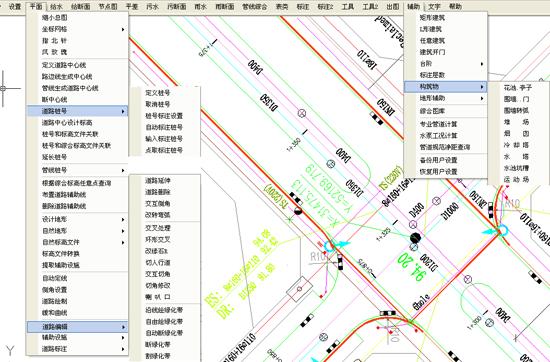Screen dimensions: 550x362
Task: Expand the 辅助设施 submenu
Action: (78, 337)
